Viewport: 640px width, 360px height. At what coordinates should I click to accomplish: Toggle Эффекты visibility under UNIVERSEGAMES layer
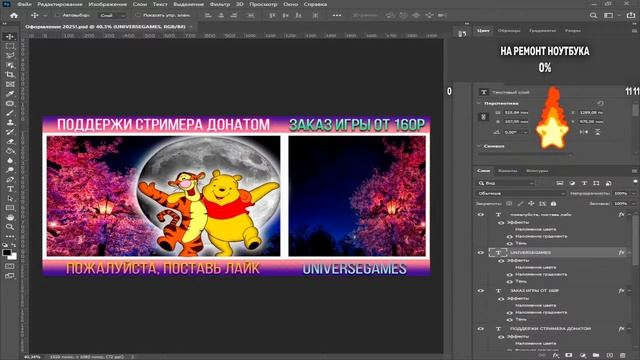coord(501,260)
